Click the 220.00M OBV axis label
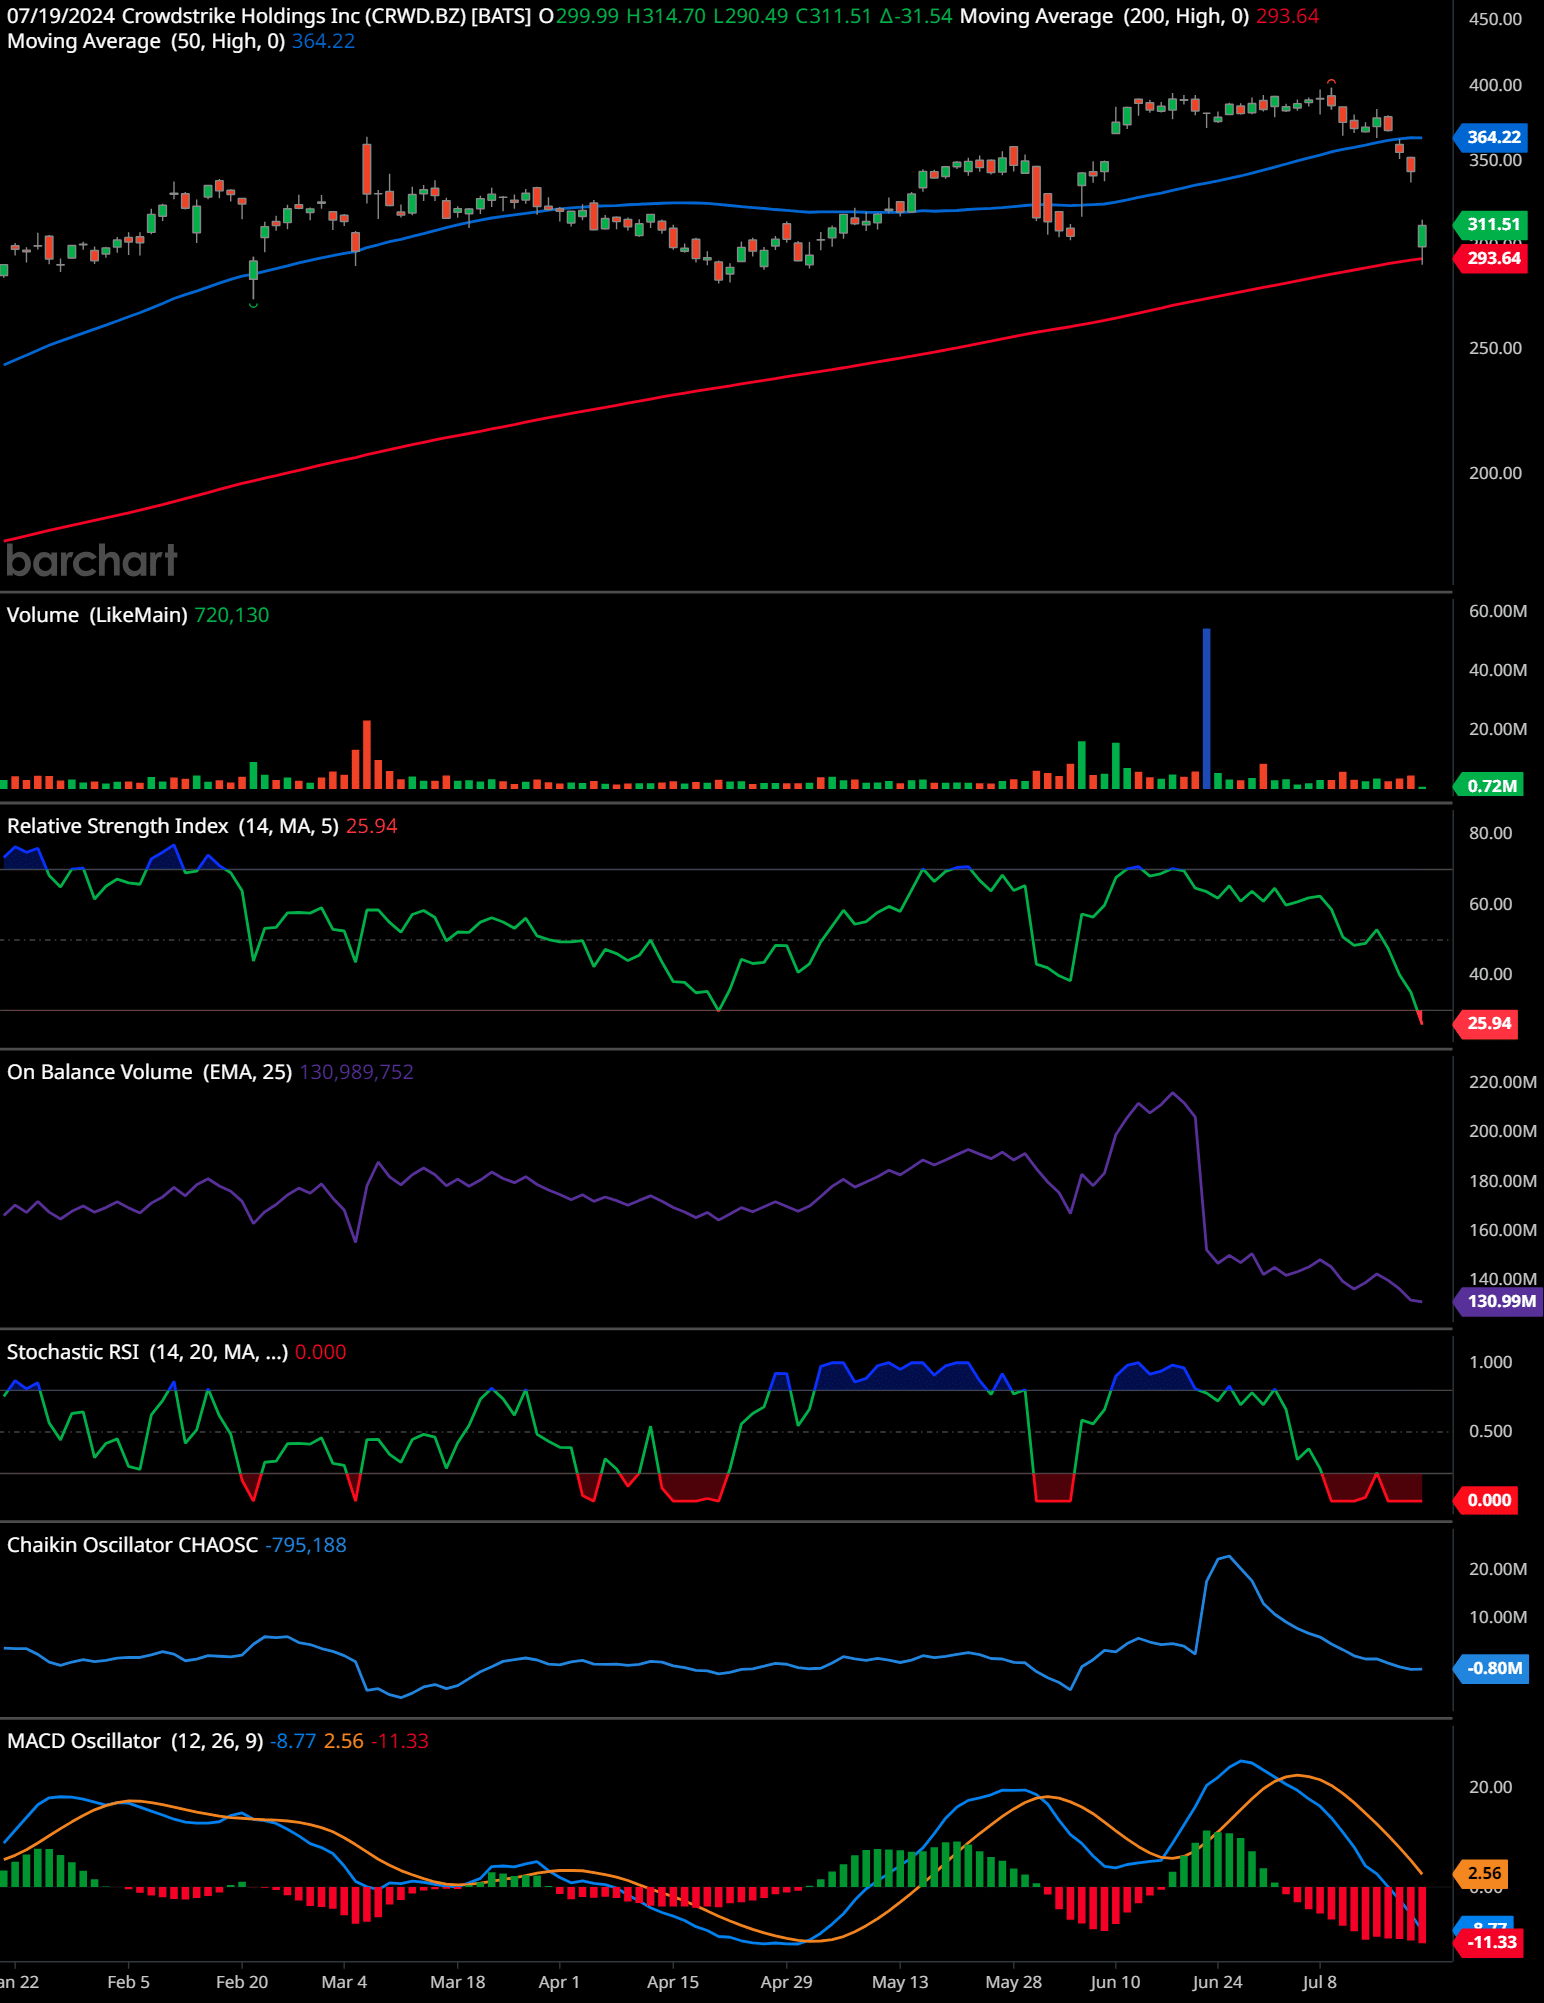Viewport: 1544px width, 2003px height. click(1502, 1082)
